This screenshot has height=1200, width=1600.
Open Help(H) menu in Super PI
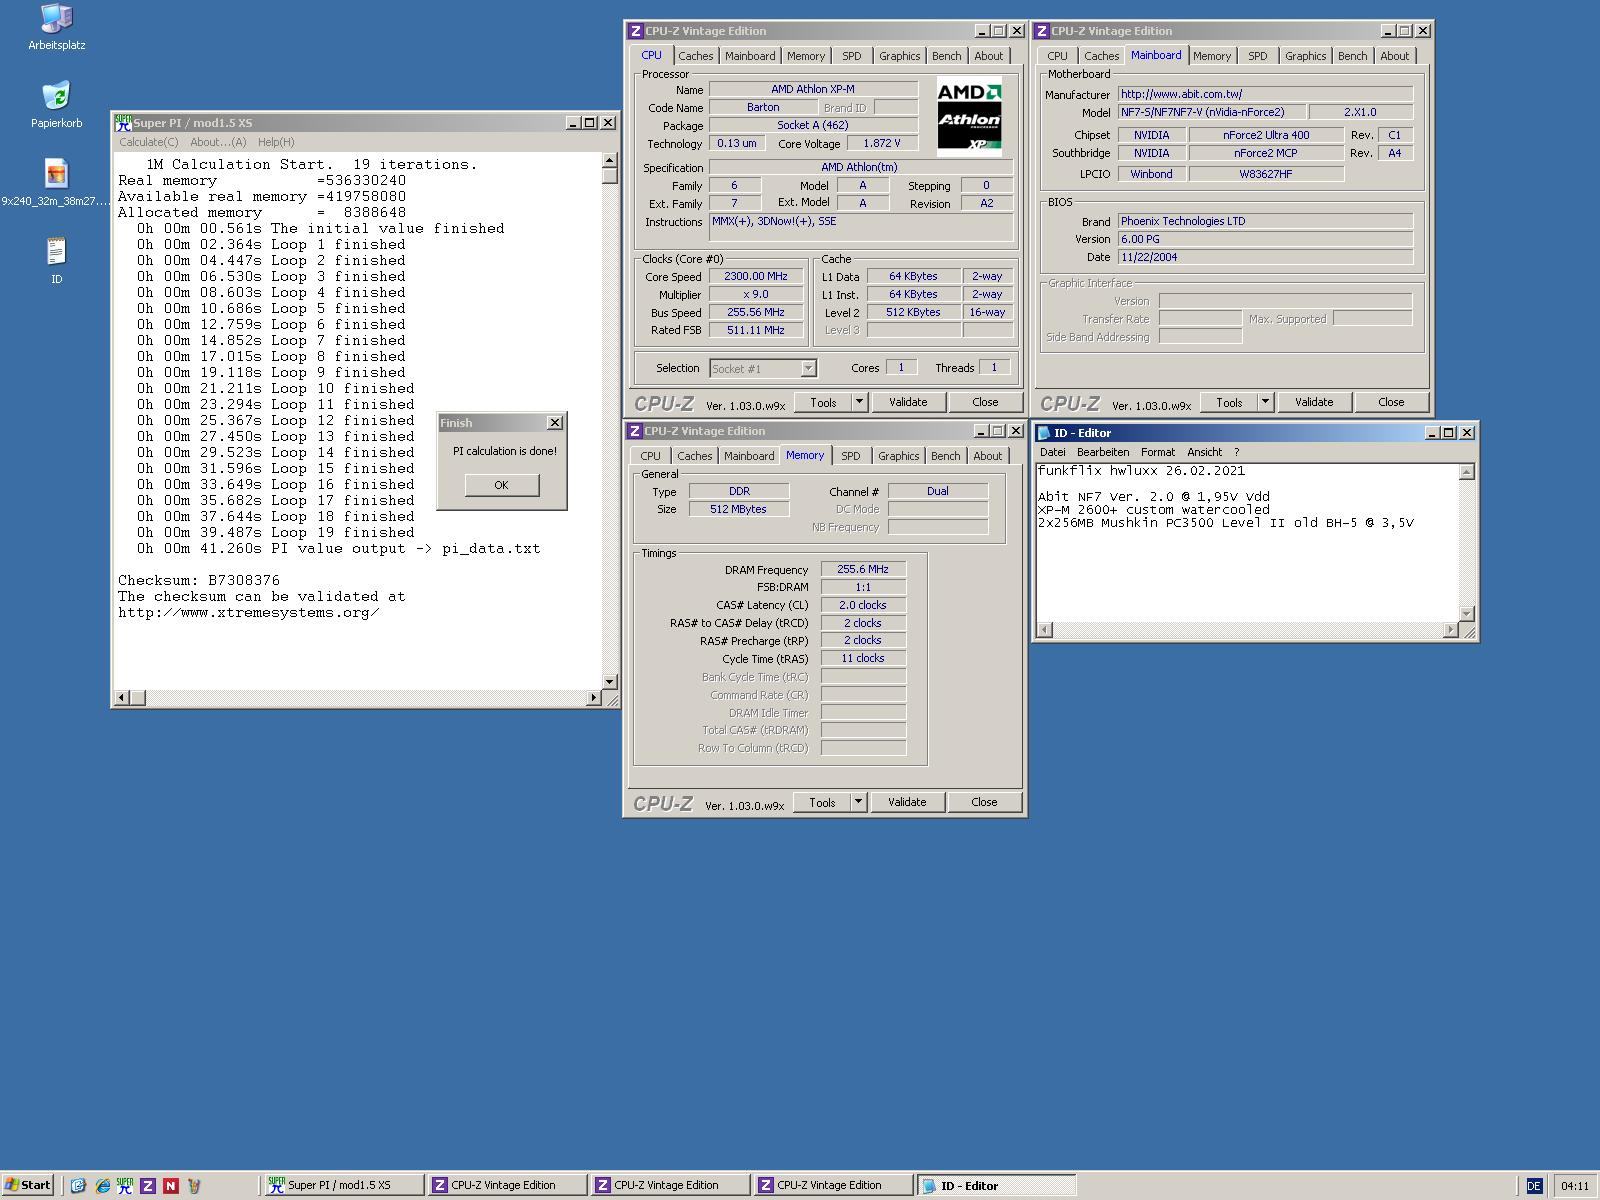click(x=276, y=142)
